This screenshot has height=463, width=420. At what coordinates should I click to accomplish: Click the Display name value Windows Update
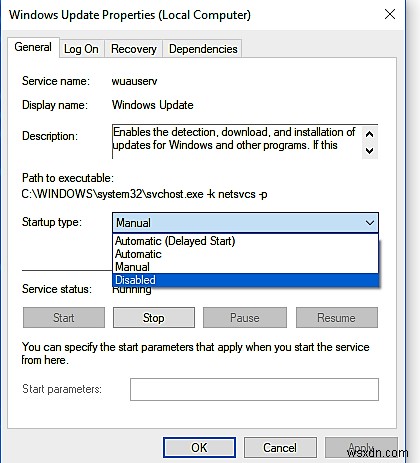tap(153, 105)
